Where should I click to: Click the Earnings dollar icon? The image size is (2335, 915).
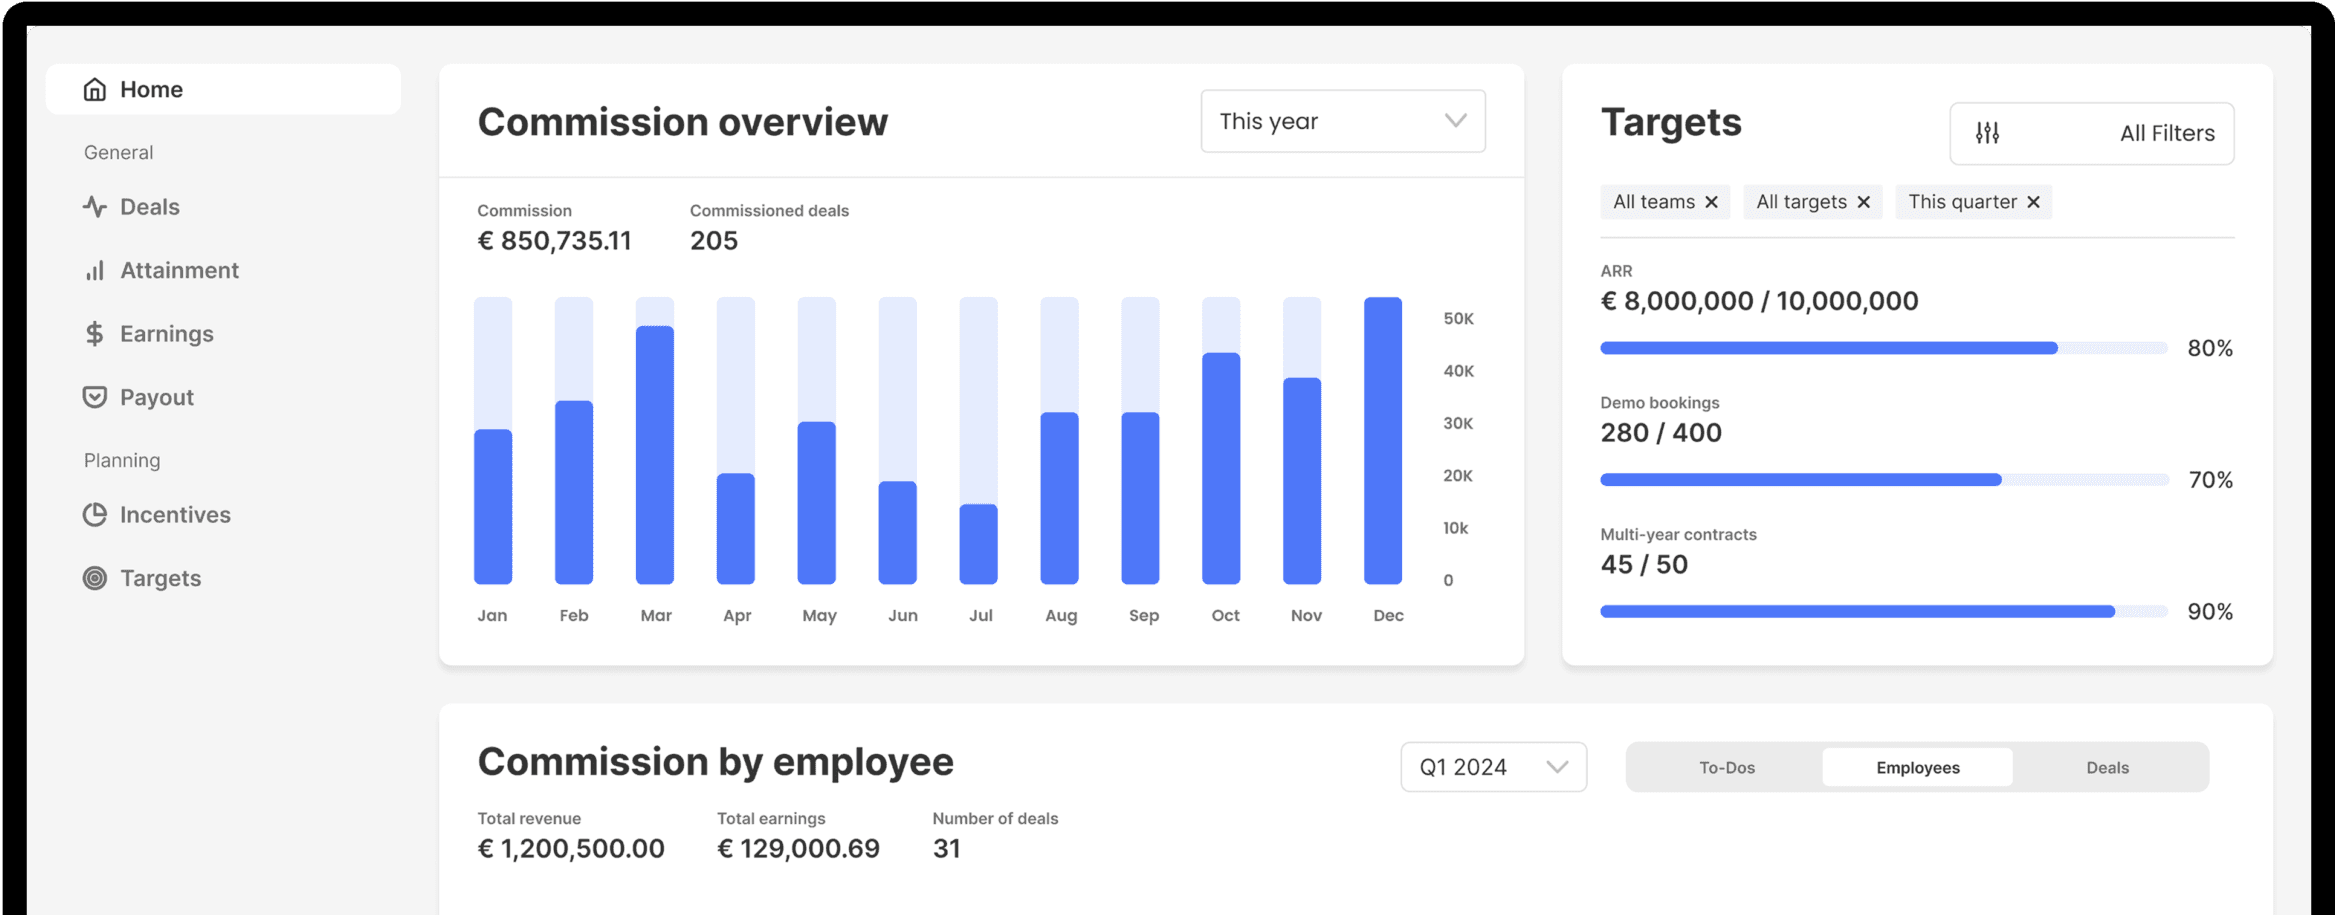pos(94,333)
